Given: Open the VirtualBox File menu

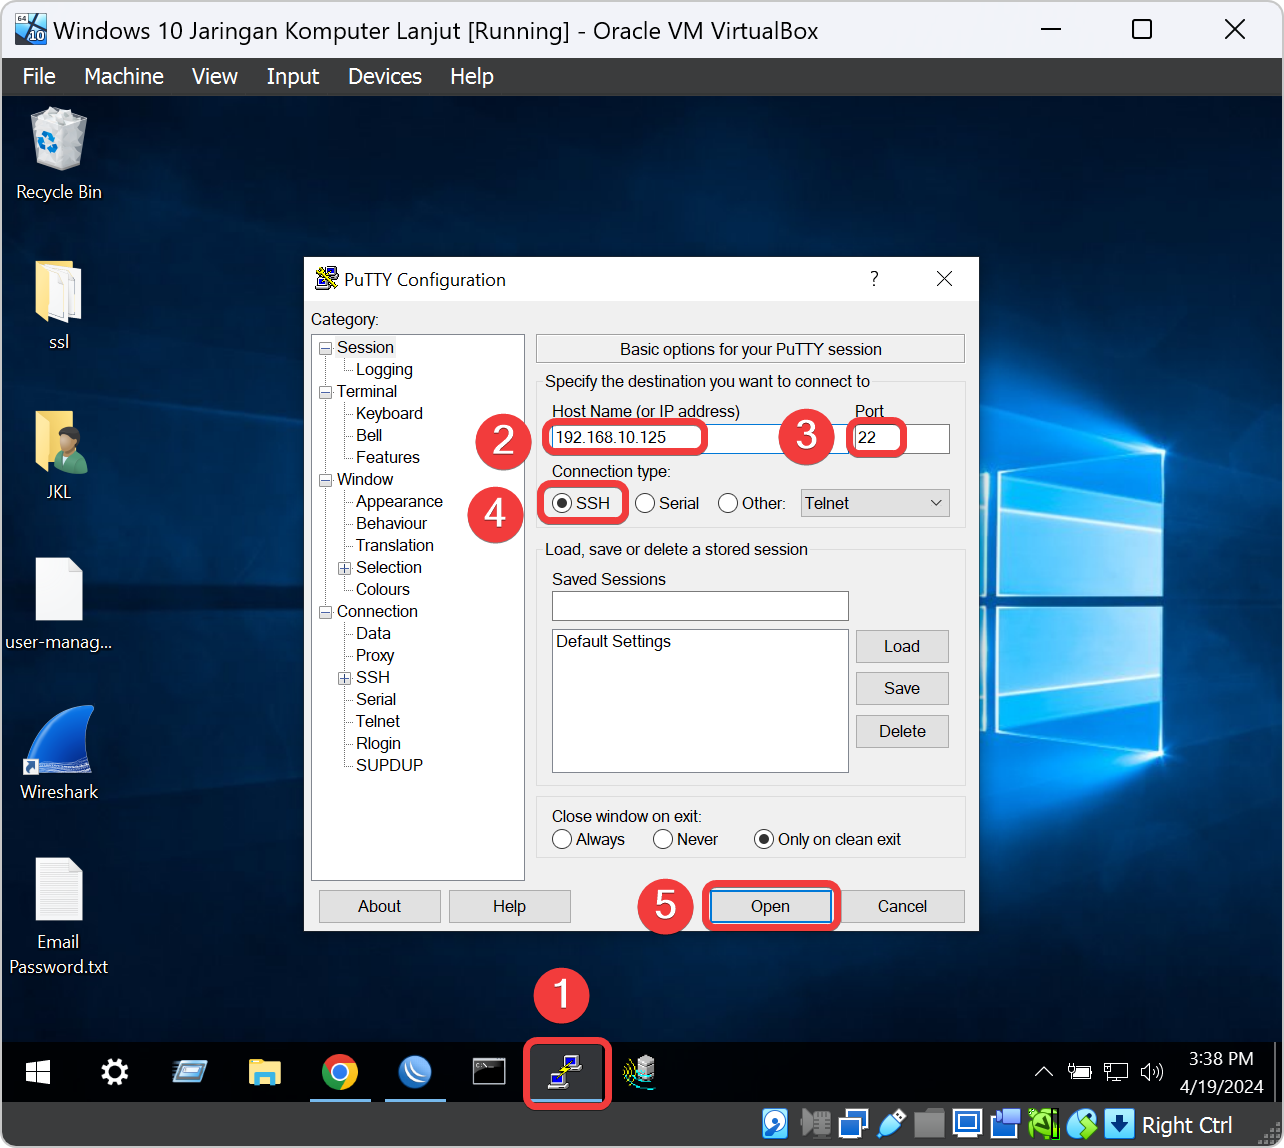Looking at the screenshot, I should point(39,76).
